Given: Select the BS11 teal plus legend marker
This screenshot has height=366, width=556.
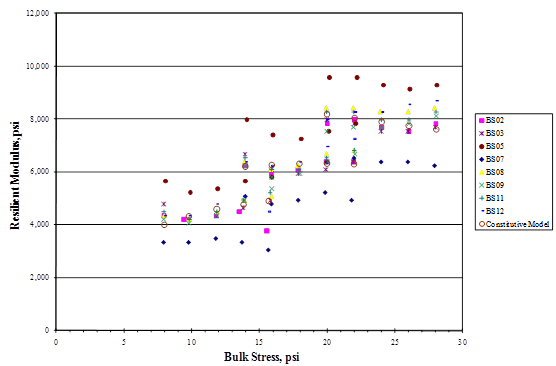Looking at the screenshot, I should [x=482, y=198].
